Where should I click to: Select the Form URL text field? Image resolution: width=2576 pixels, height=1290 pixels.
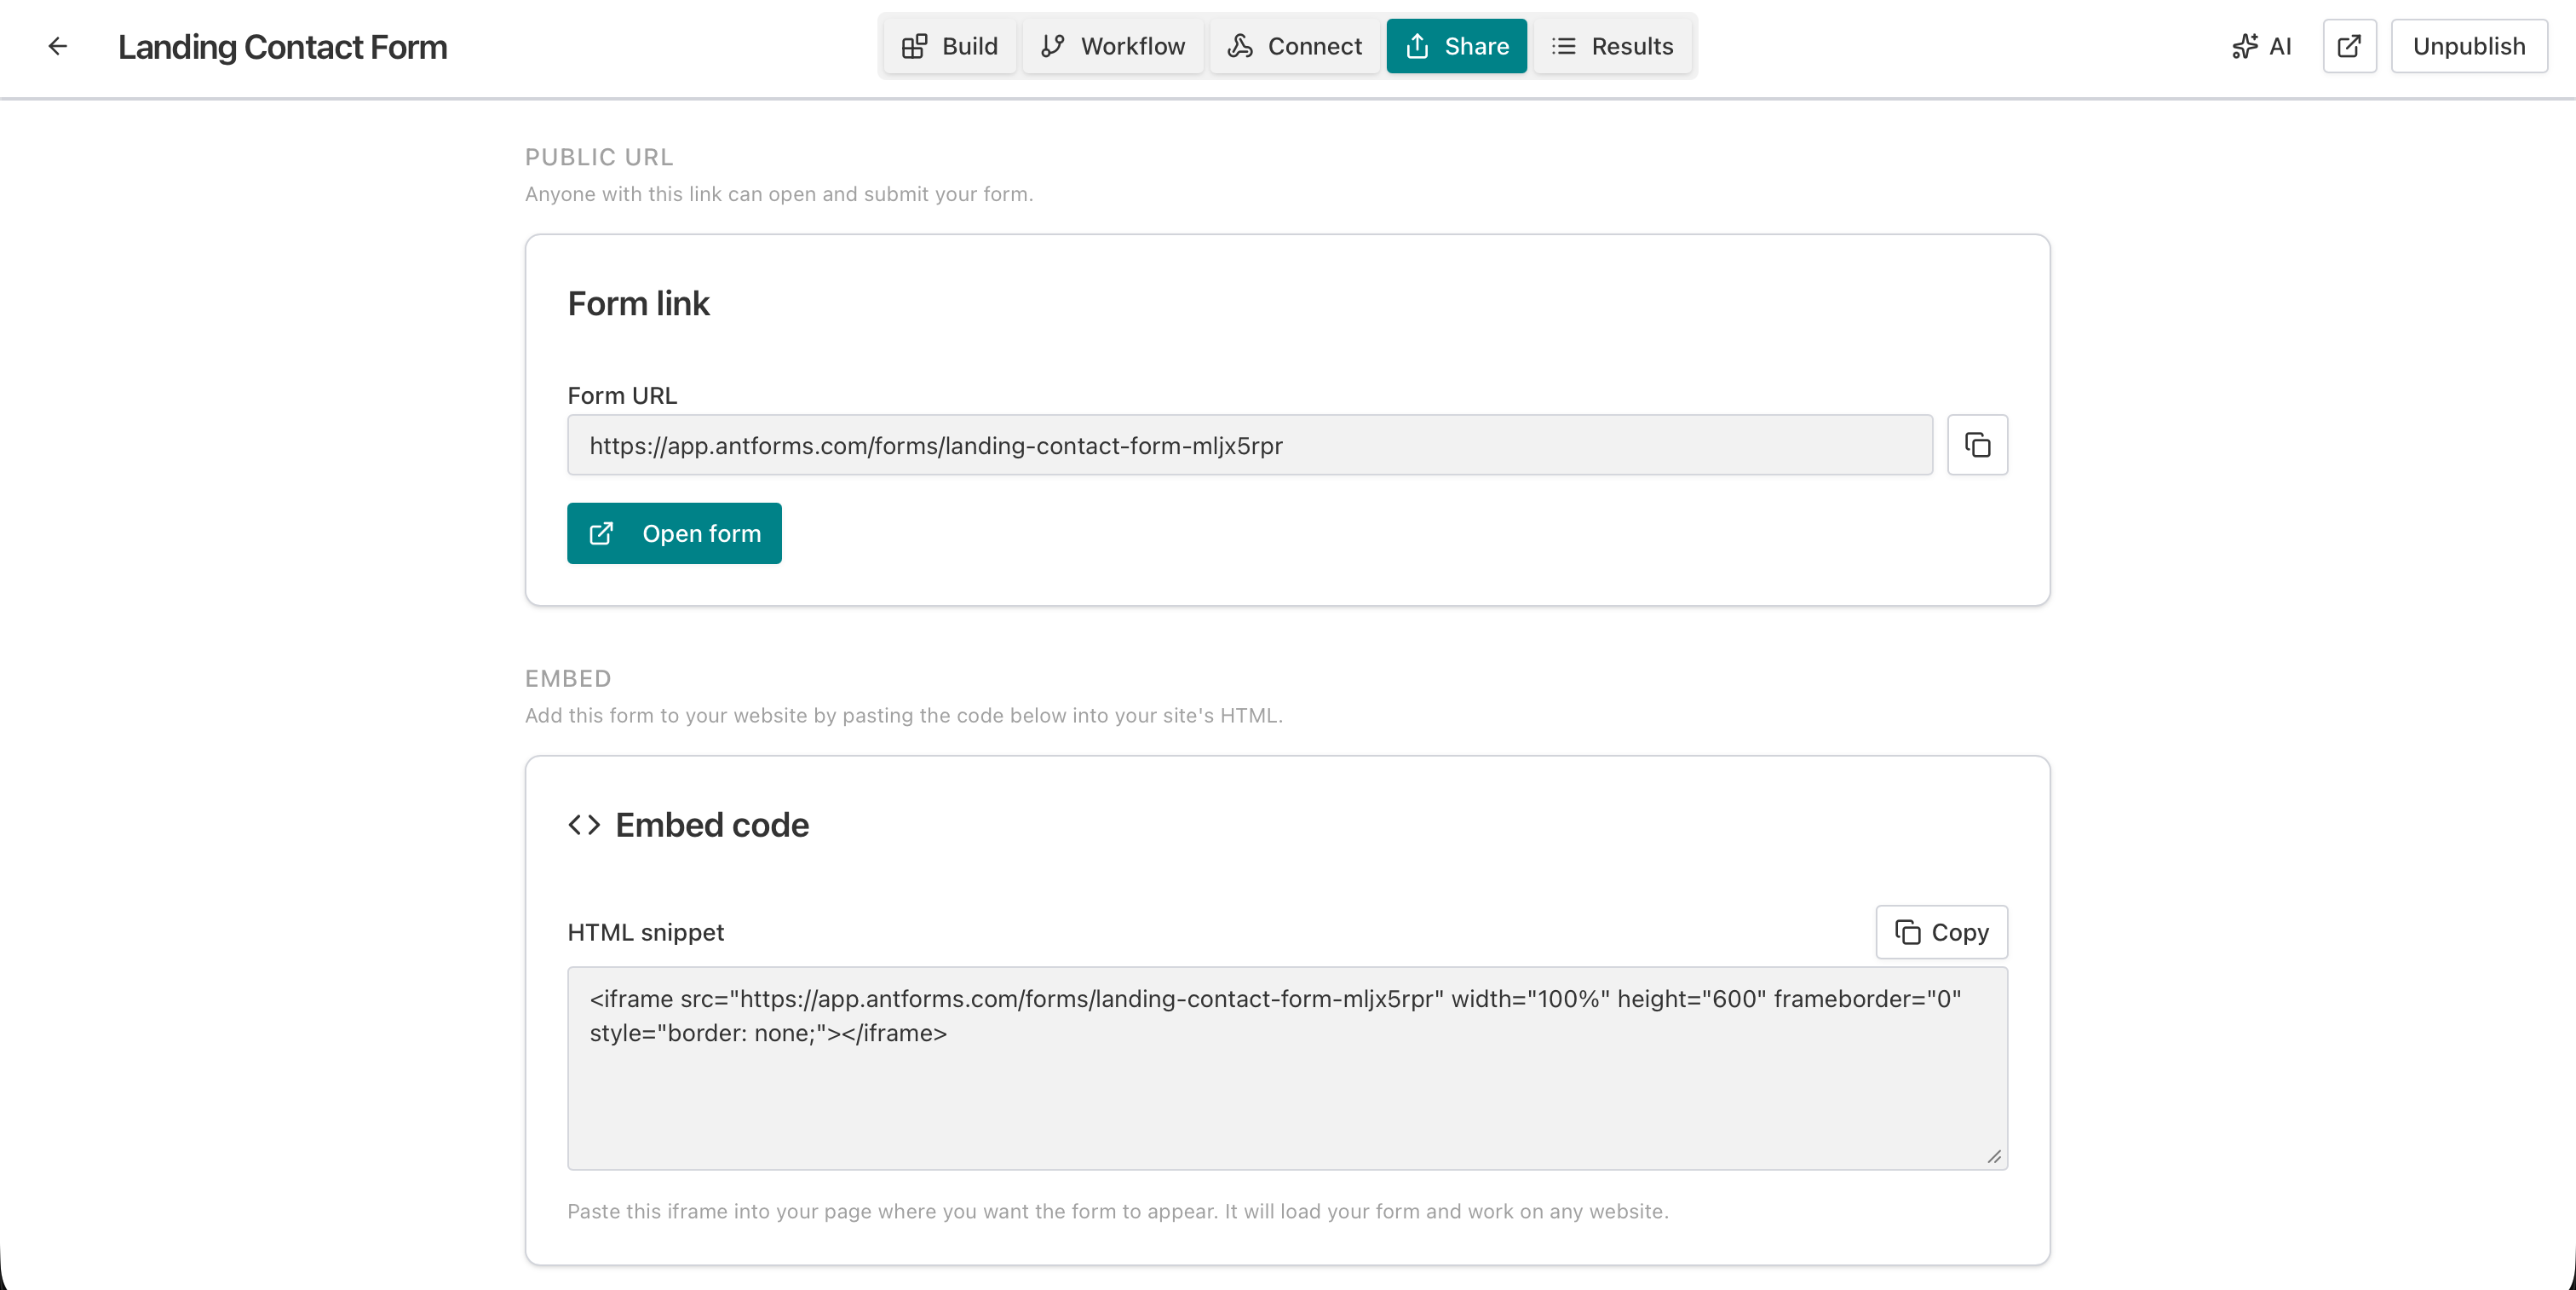(x=1249, y=445)
